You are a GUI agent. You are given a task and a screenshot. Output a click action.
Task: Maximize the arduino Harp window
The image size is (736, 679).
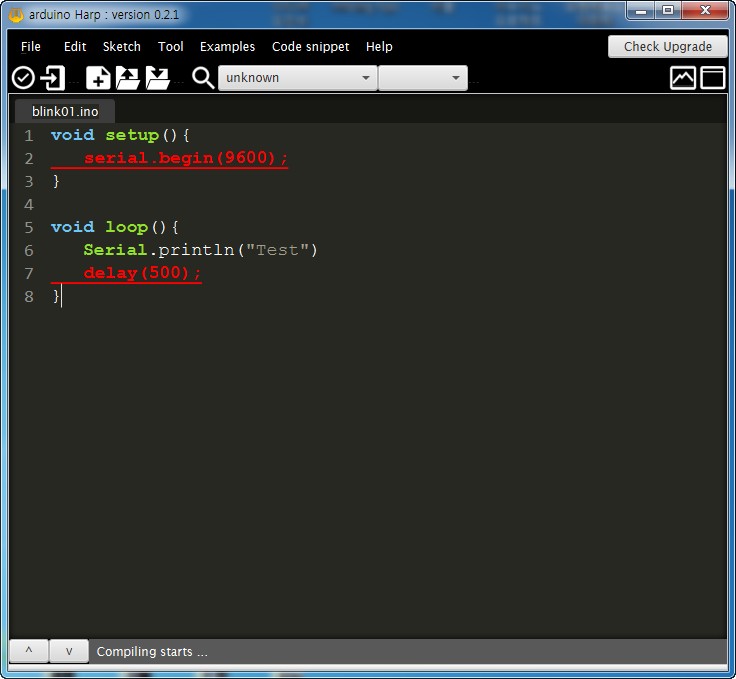[x=668, y=10]
